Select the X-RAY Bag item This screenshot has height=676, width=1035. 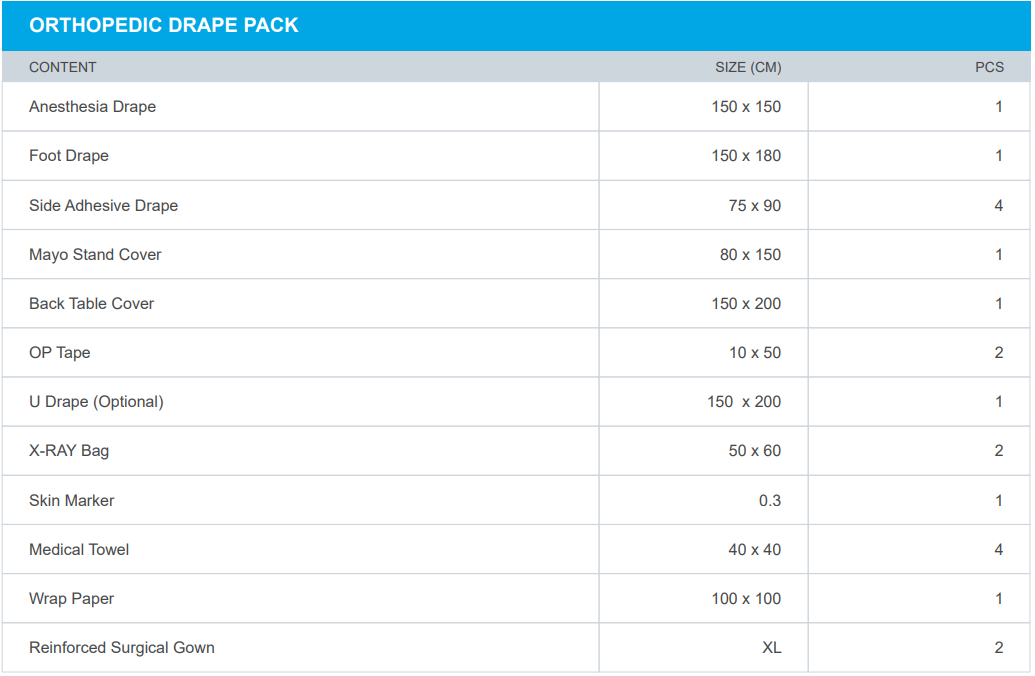click(x=69, y=451)
